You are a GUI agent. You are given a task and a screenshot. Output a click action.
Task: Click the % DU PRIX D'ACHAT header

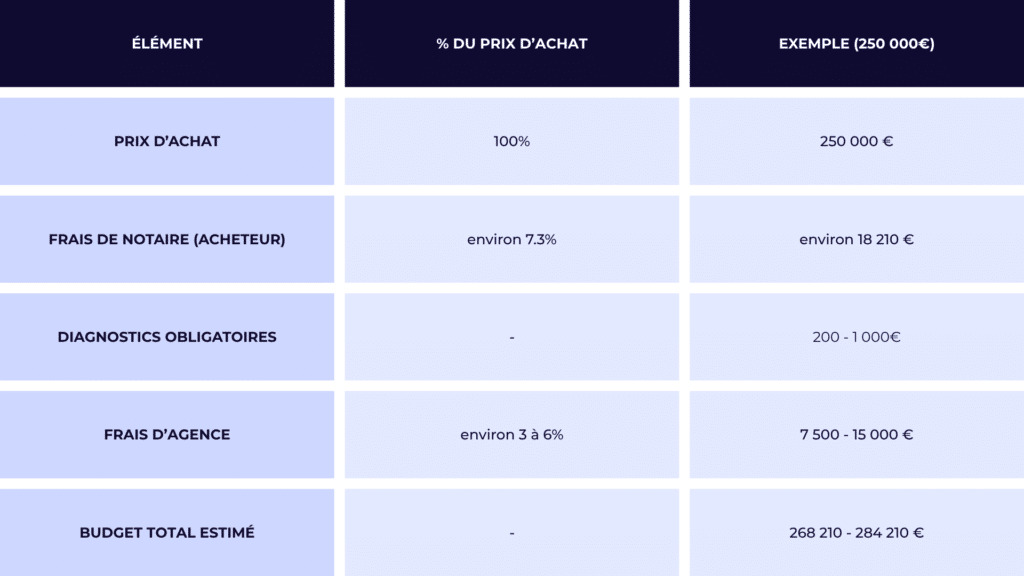pos(512,44)
